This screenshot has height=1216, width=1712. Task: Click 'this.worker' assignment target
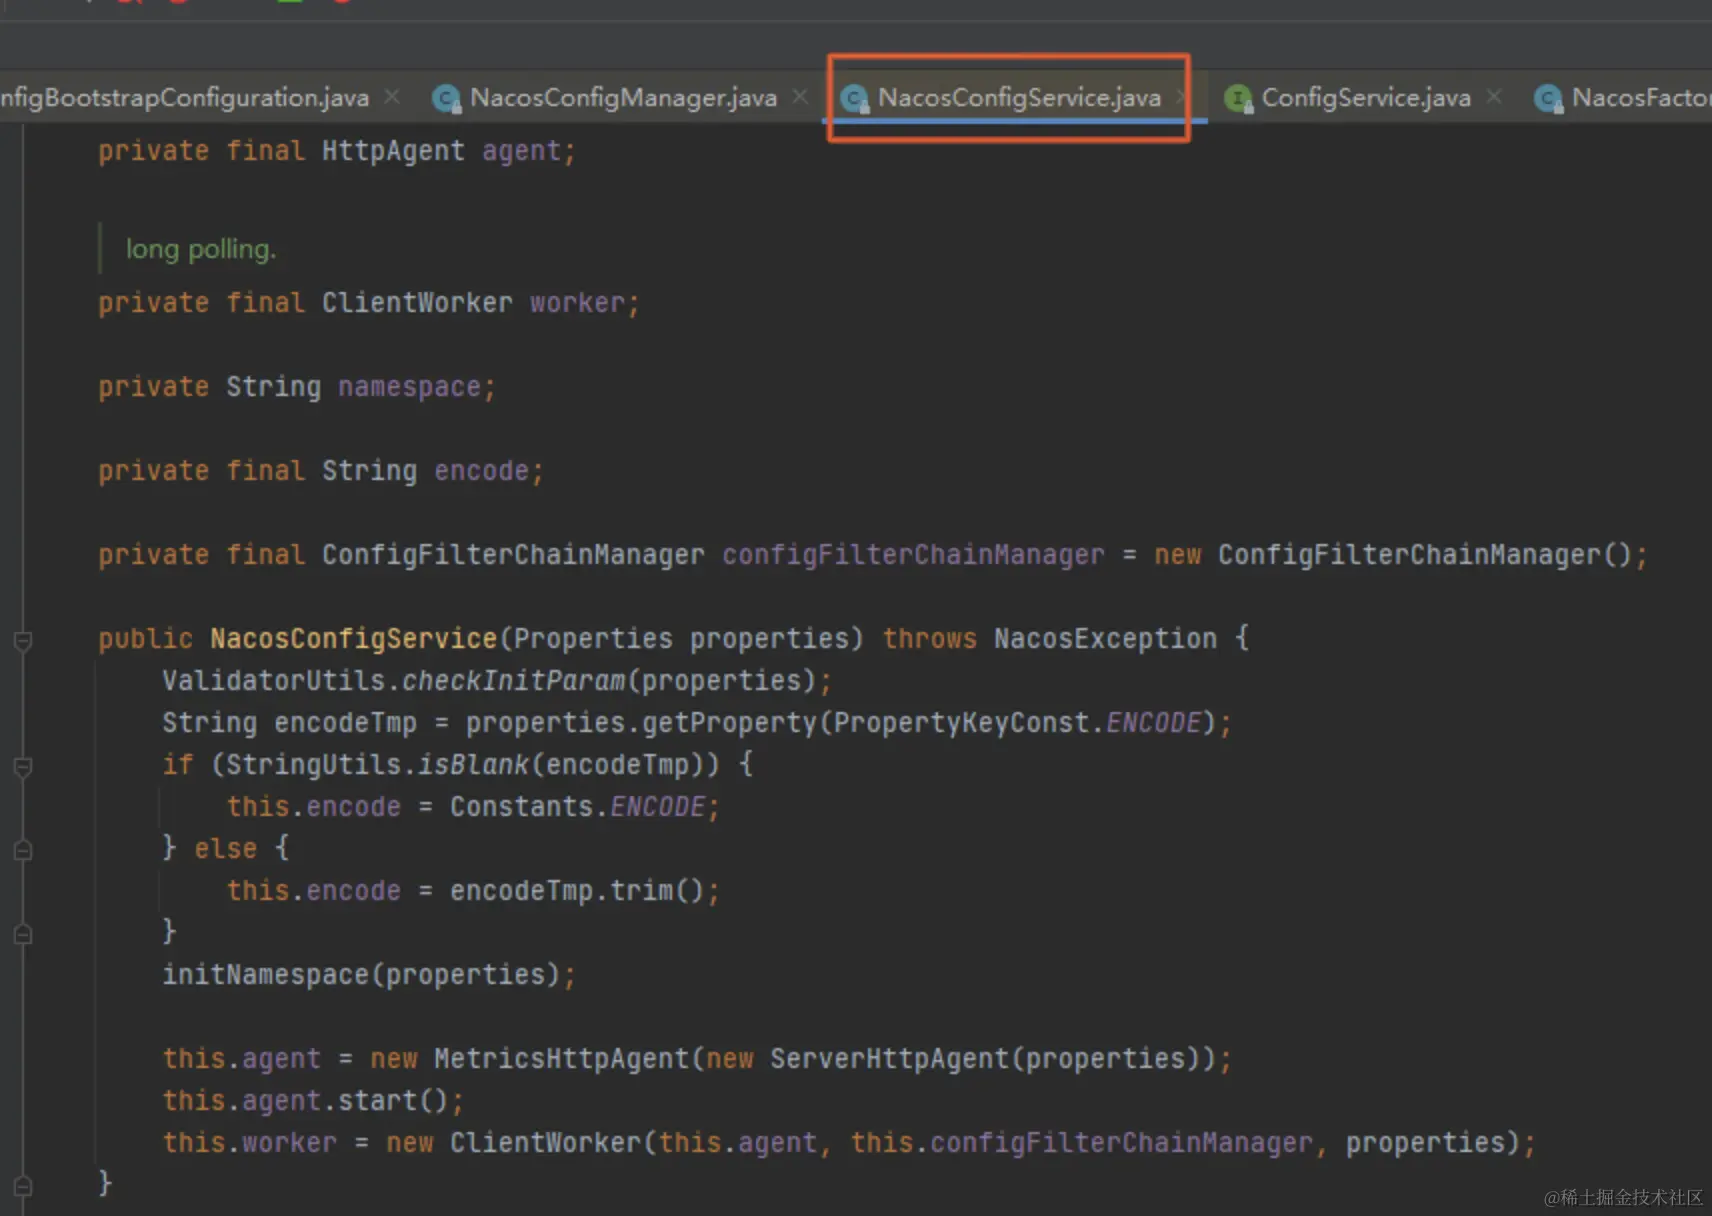pyautogui.click(x=250, y=1143)
